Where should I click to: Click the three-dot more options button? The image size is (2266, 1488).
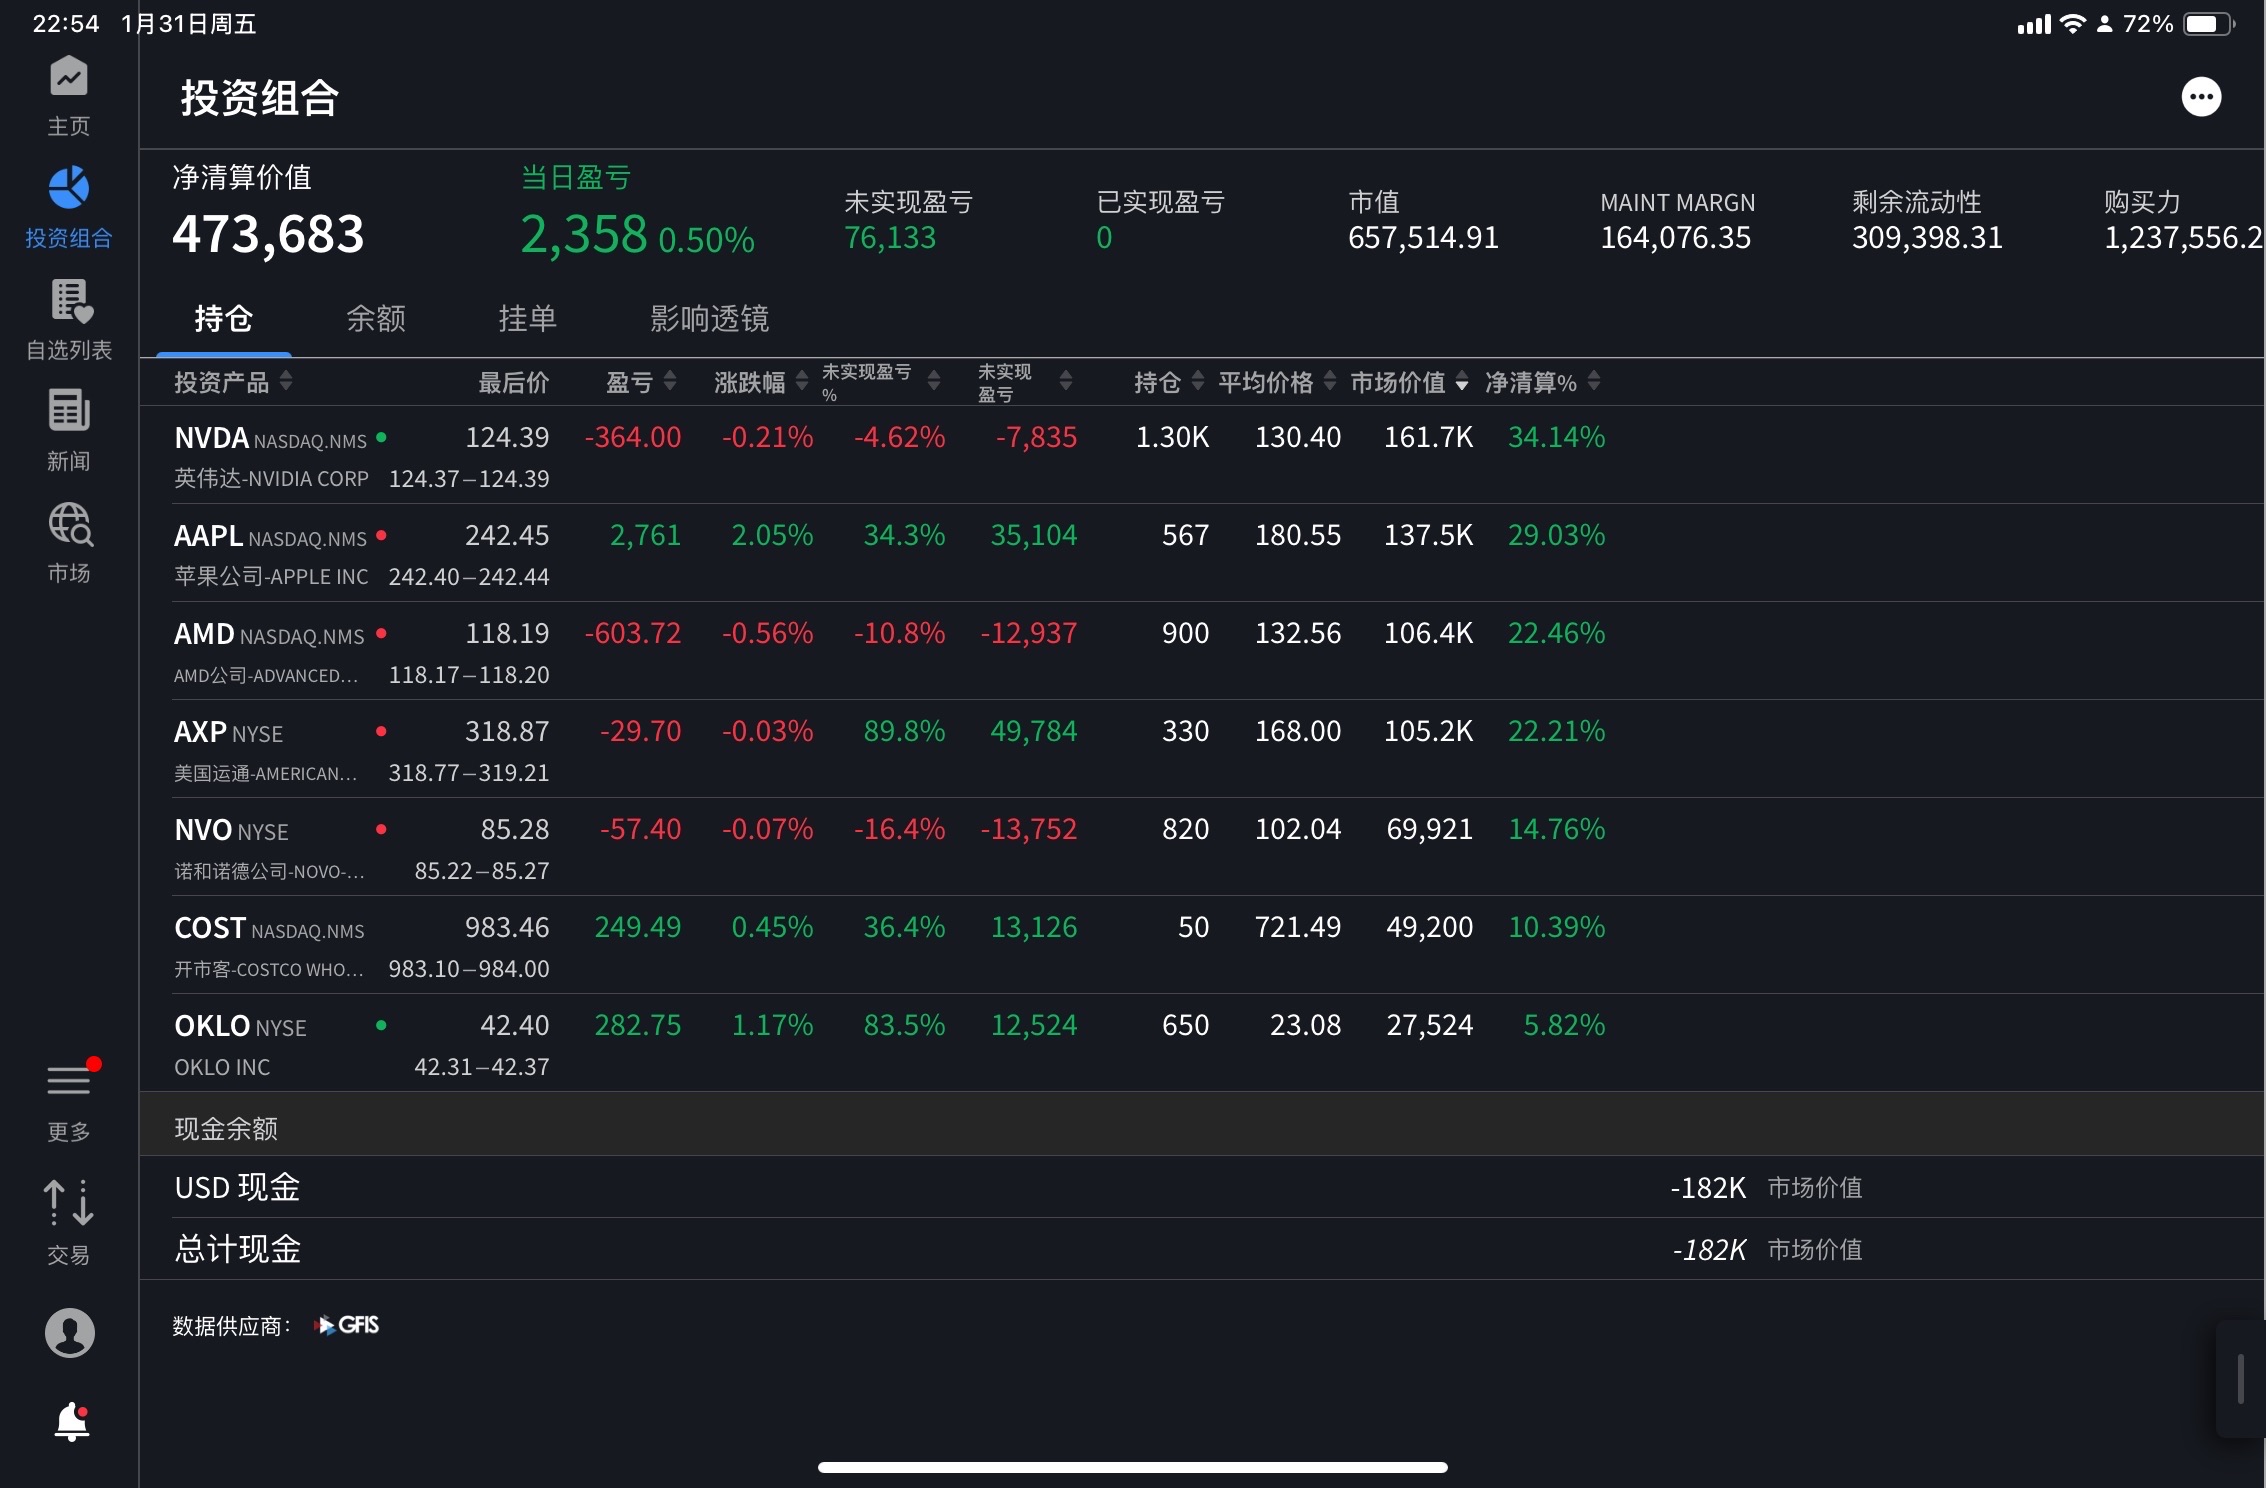2200,97
